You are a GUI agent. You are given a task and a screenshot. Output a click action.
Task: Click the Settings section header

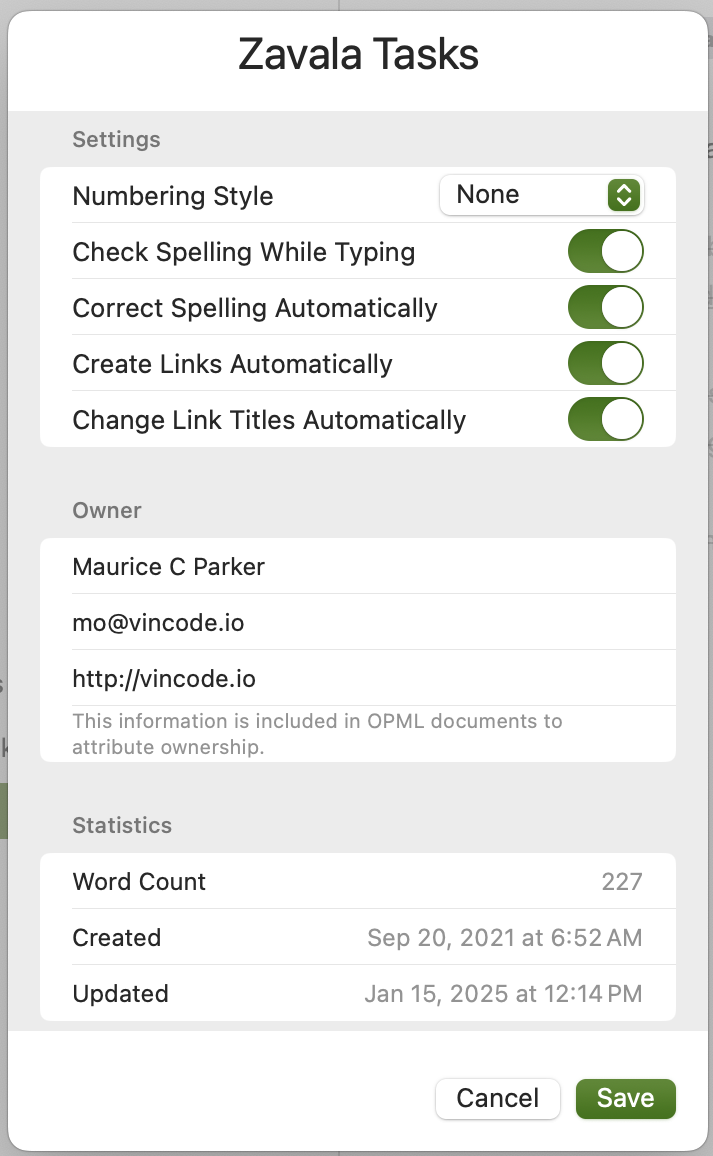point(116,139)
